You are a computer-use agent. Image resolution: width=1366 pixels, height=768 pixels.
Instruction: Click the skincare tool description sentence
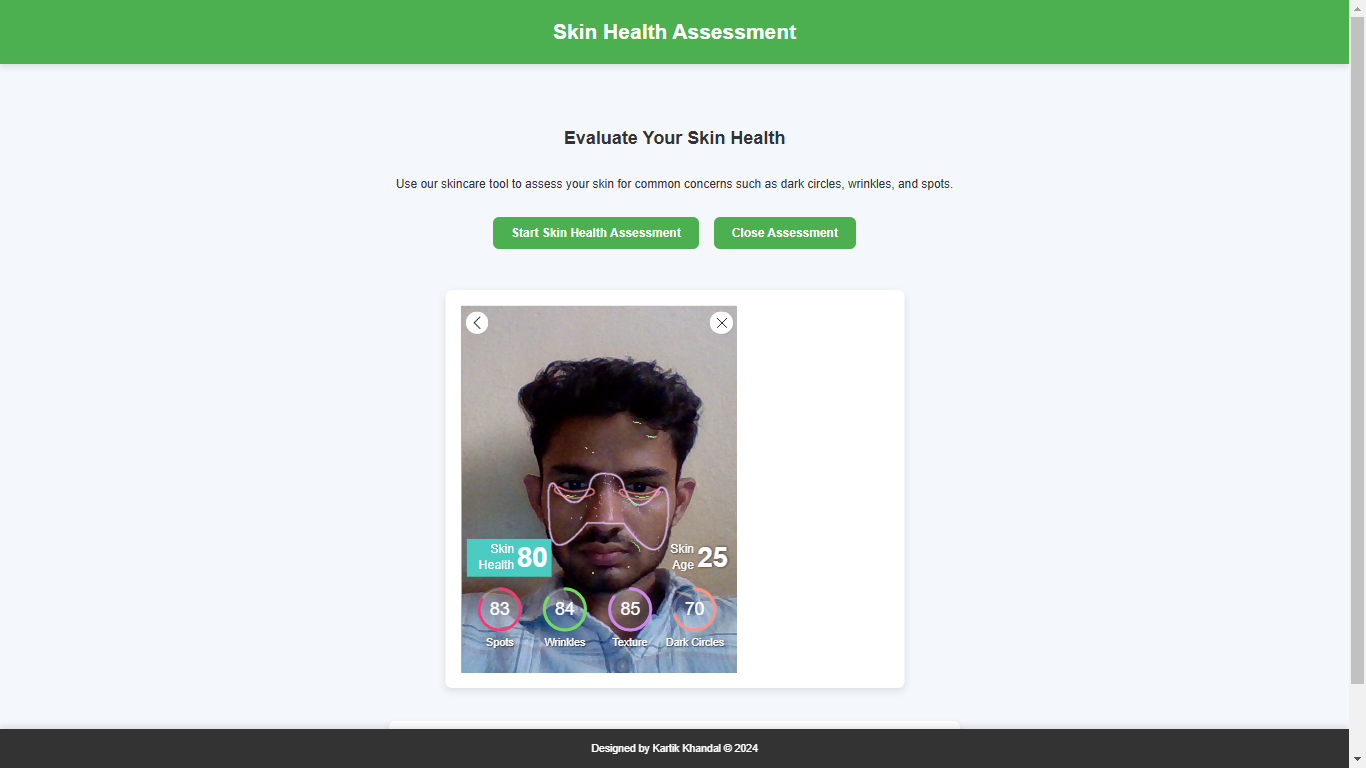675,184
